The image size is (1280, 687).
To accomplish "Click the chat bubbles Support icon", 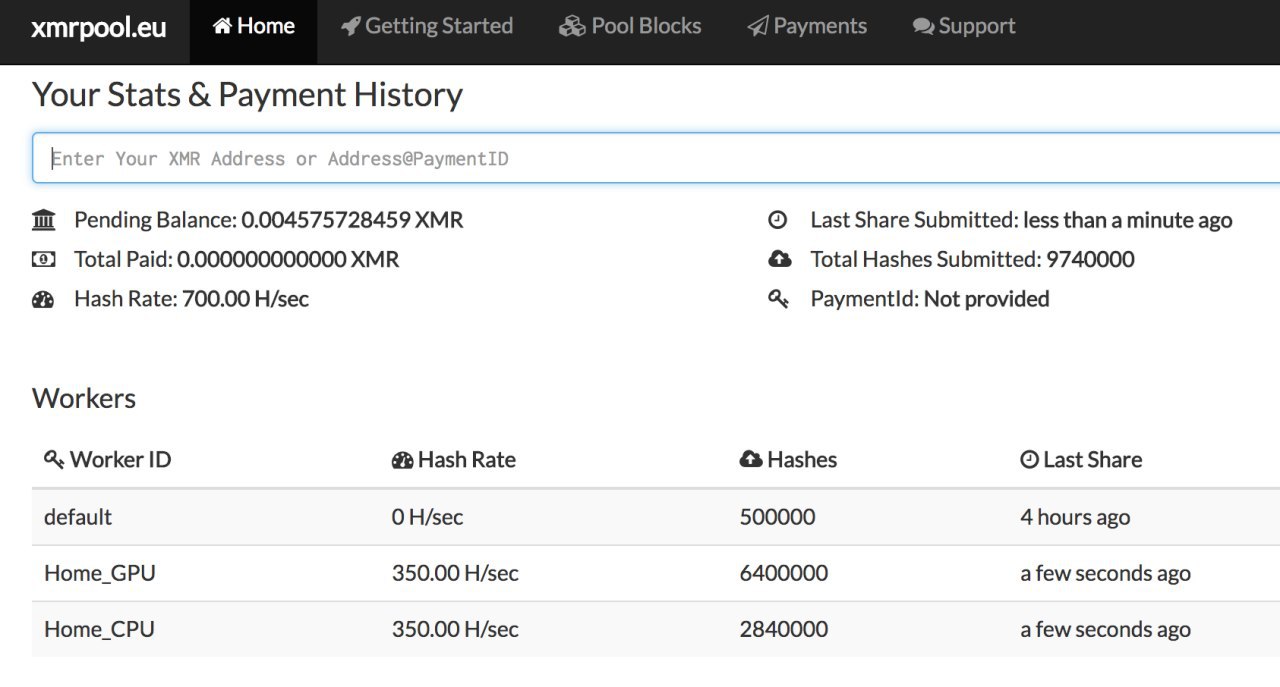I will coord(923,27).
